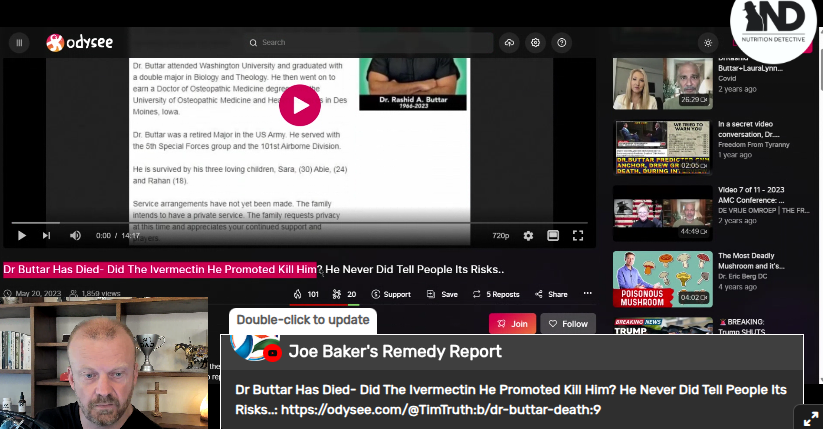The width and height of the screenshot is (823, 429).
Task: Click the Support button
Action: coord(391,294)
